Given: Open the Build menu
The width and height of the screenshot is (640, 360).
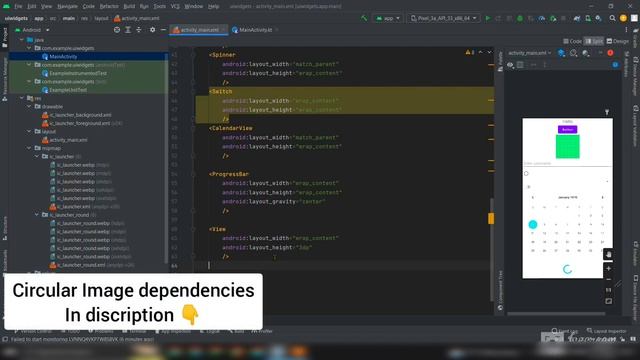Looking at the screenshot, I should click(129, 6).
